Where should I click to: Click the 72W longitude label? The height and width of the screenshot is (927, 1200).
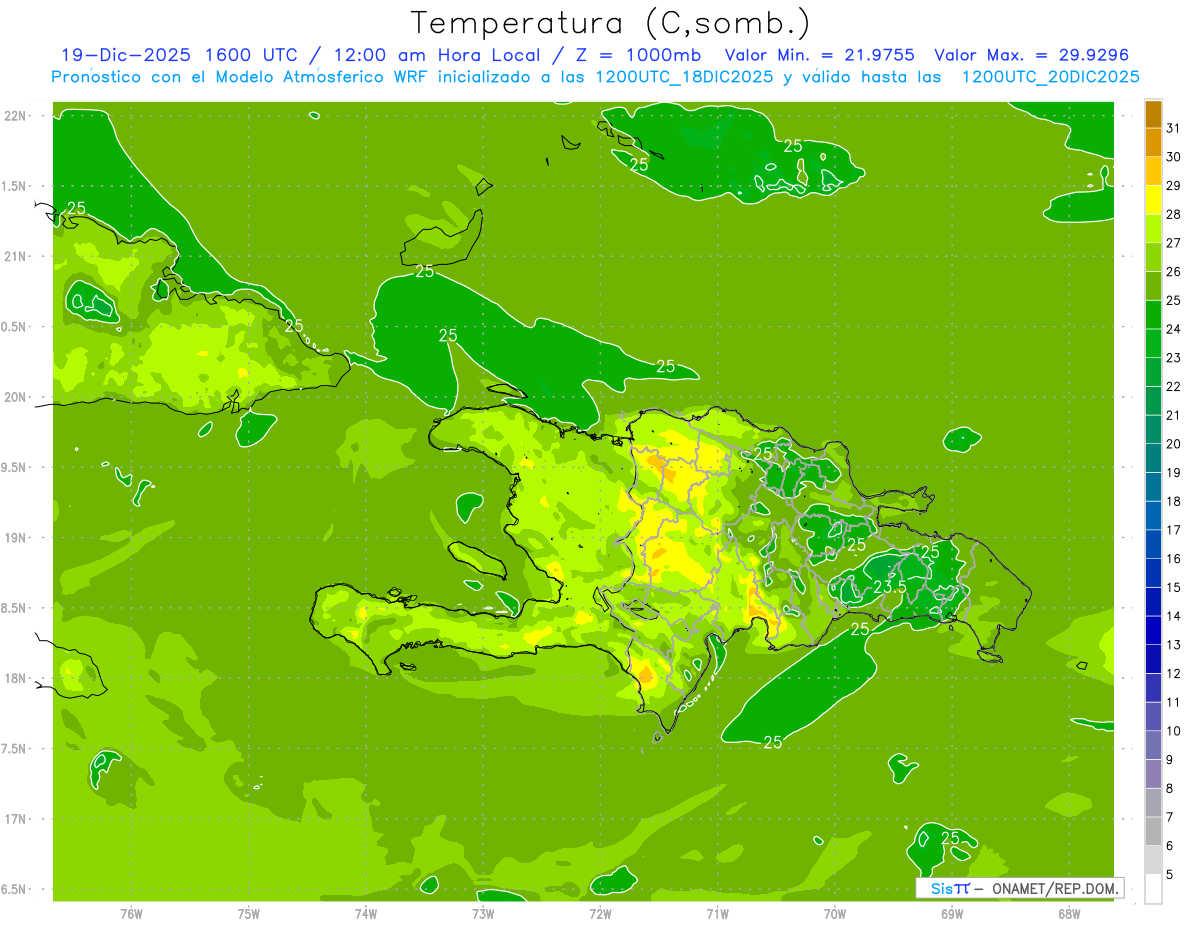600,913
